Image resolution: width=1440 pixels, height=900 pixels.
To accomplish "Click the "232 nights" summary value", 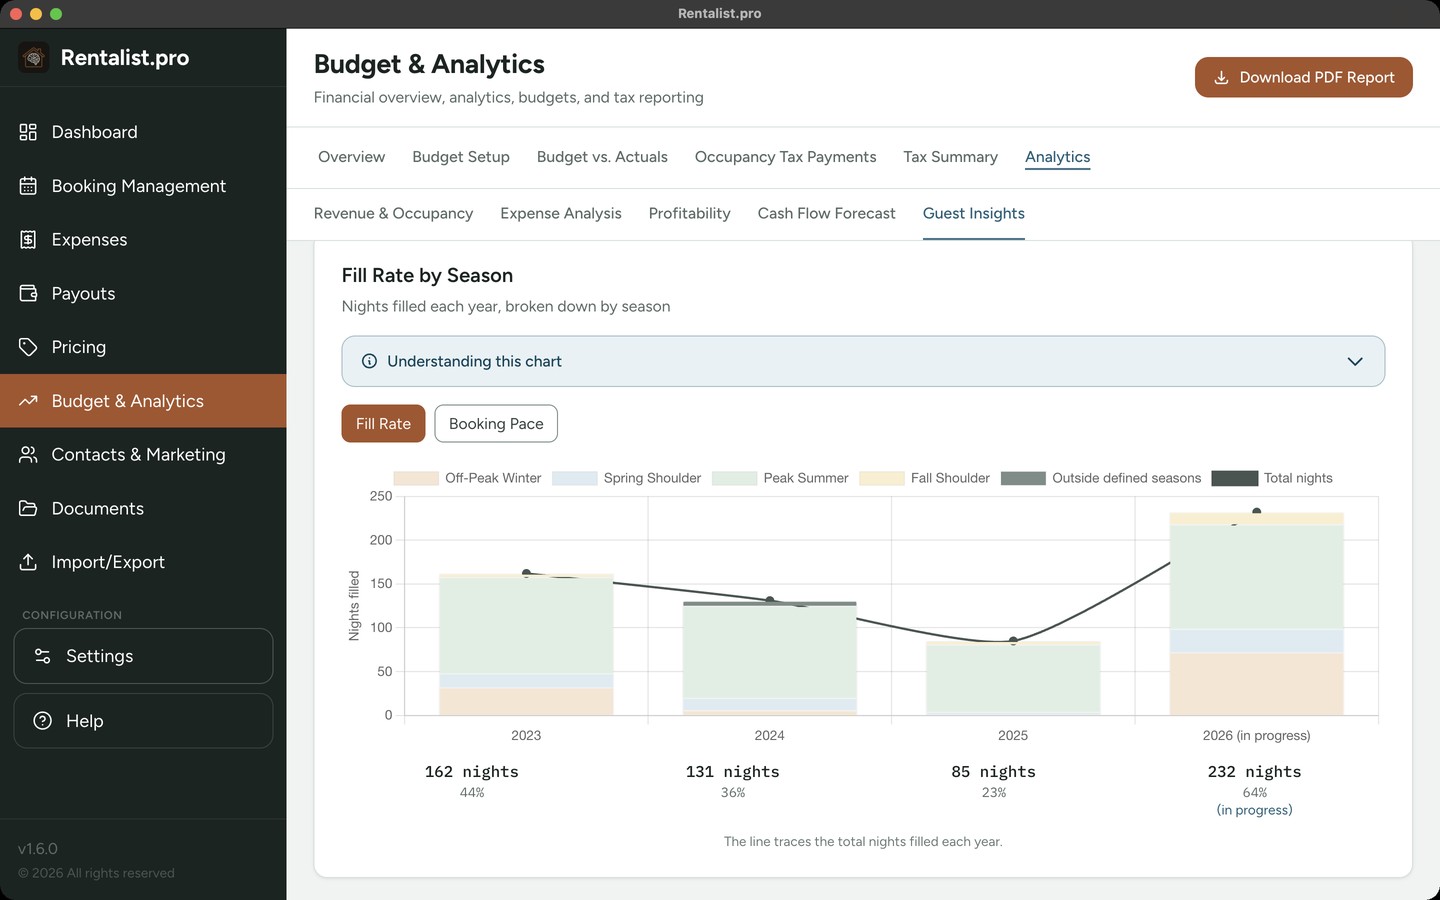I will pos(1254,772).
